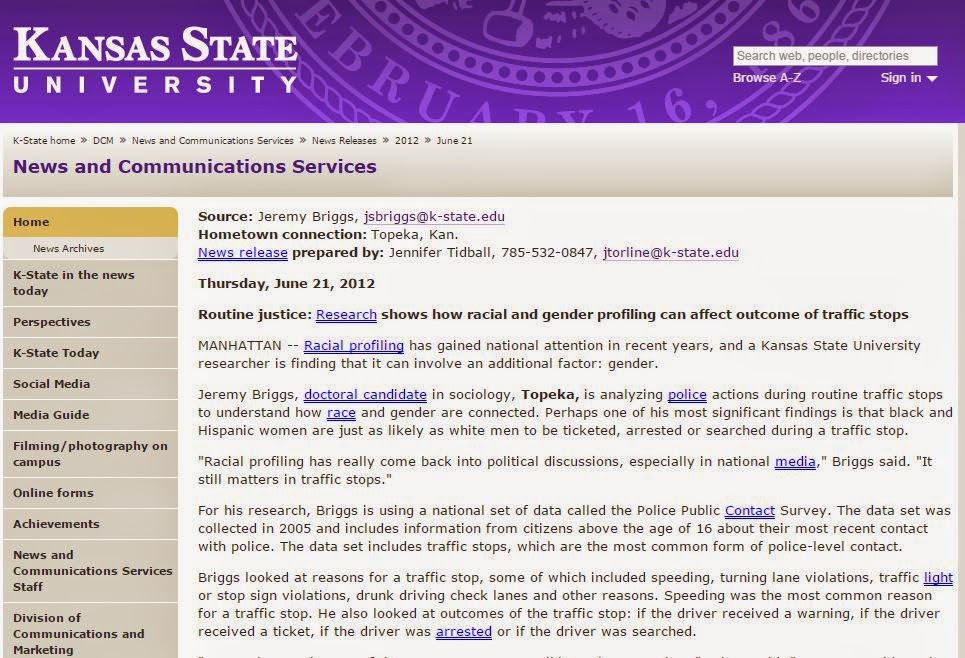
Task: Open Perspectives sidebar item
Action: [x=90, y=322]
